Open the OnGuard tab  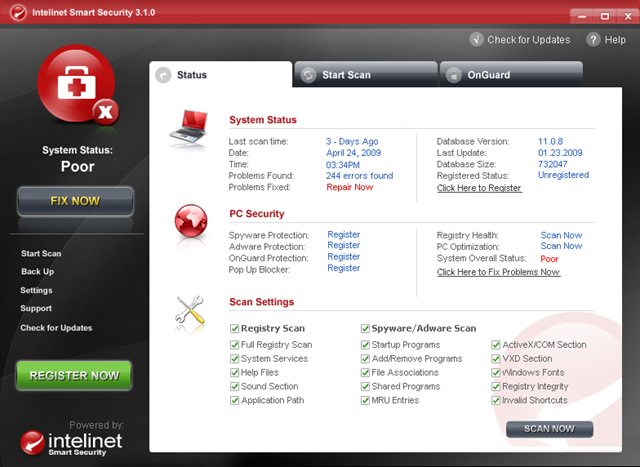(x=490, y=75)
